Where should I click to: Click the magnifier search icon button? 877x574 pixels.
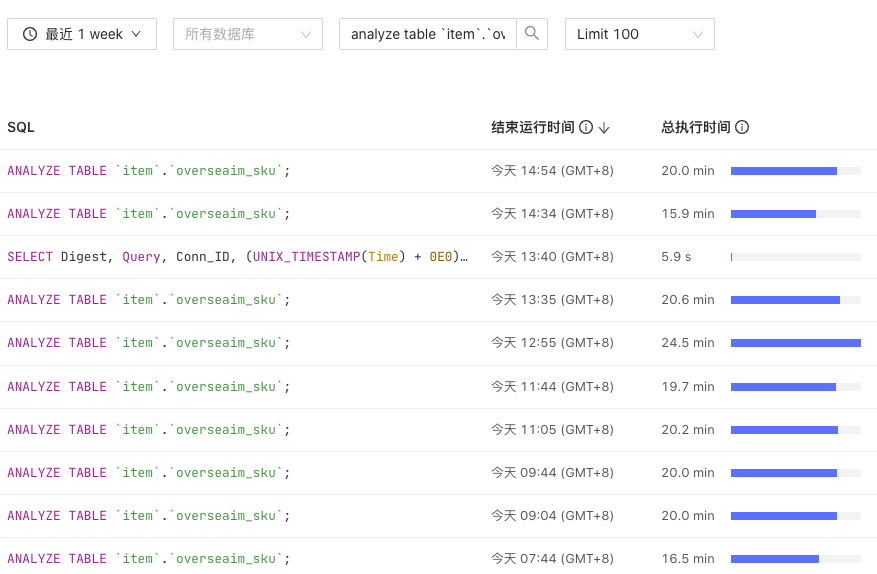click(532, 34)
